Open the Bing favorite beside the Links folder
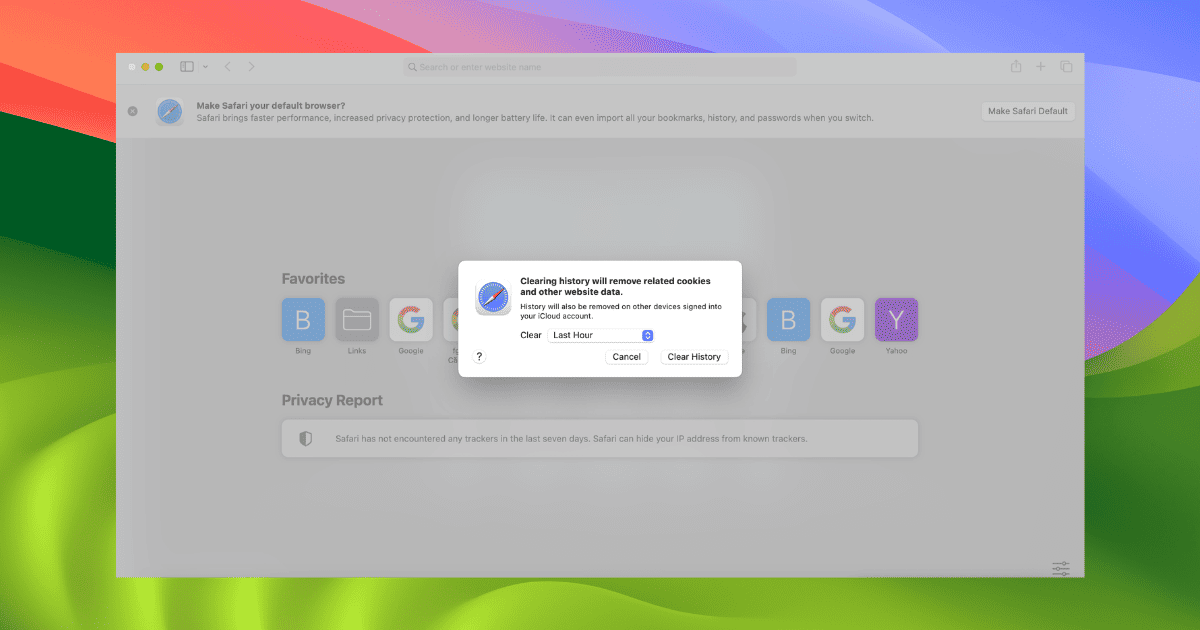1200x630 pixels. click(x=303, y=320)
